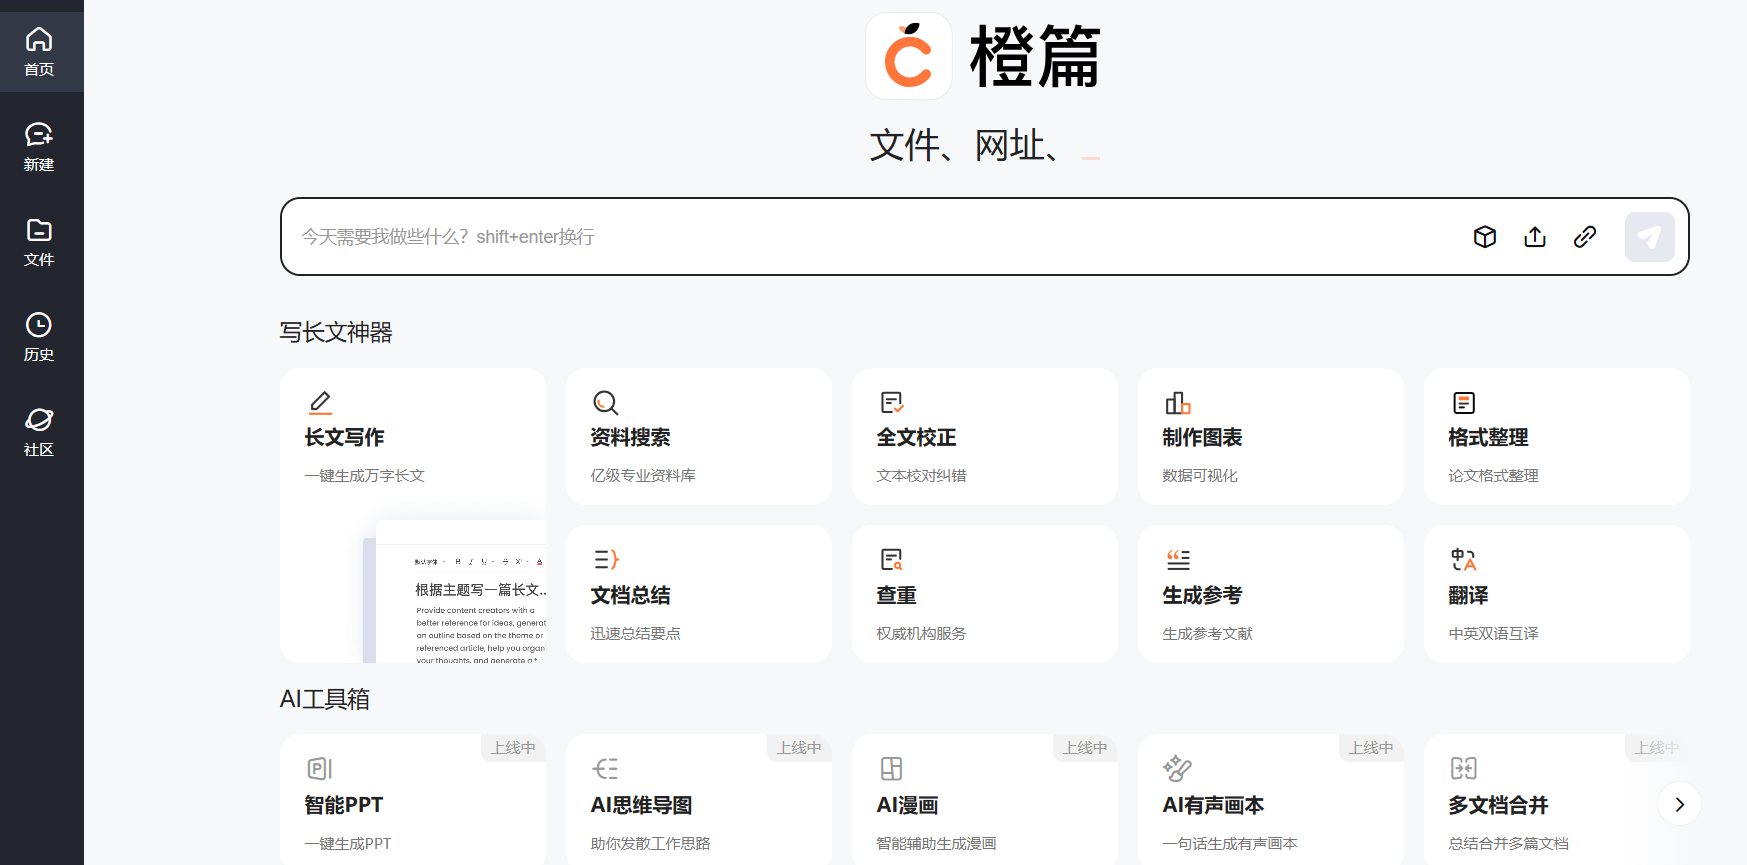Click the comic panel icon on AI漫画
1747x865 pixels.
[892, 769]
